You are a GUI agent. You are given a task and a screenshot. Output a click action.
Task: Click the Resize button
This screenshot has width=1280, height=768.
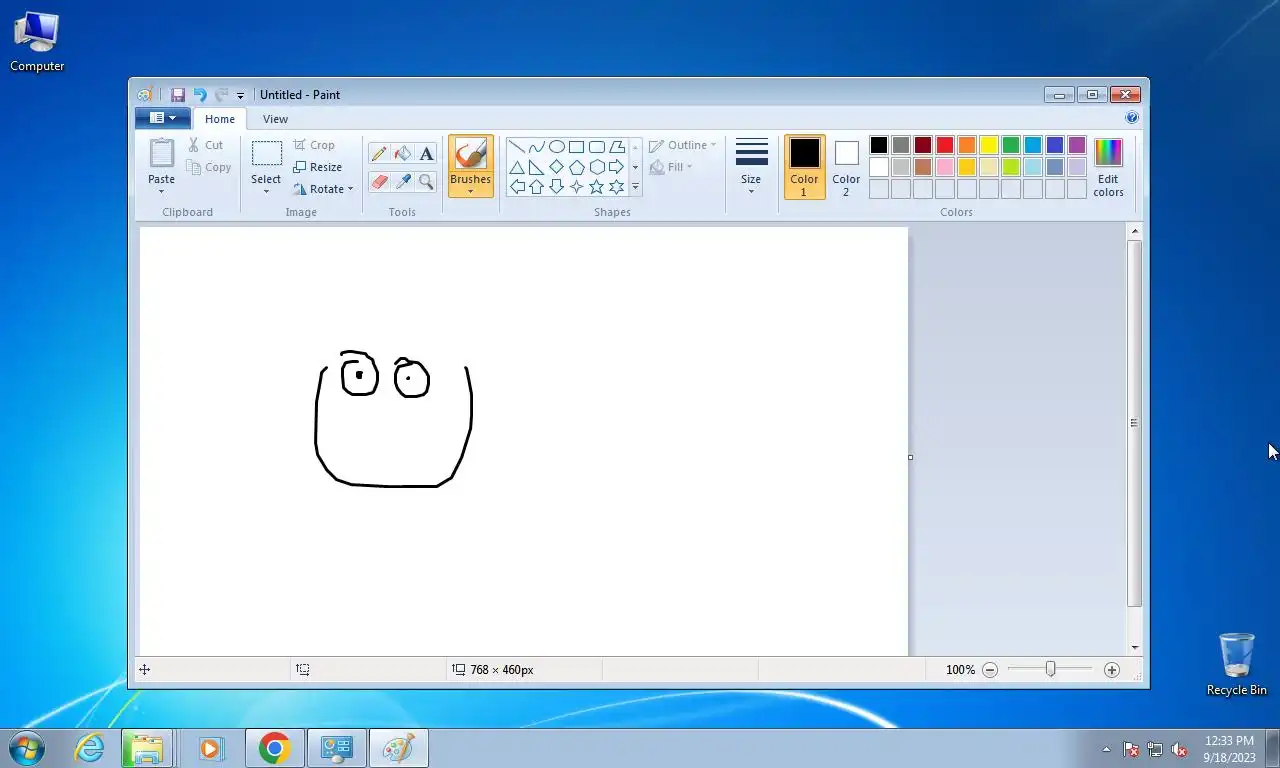(318, 167)
